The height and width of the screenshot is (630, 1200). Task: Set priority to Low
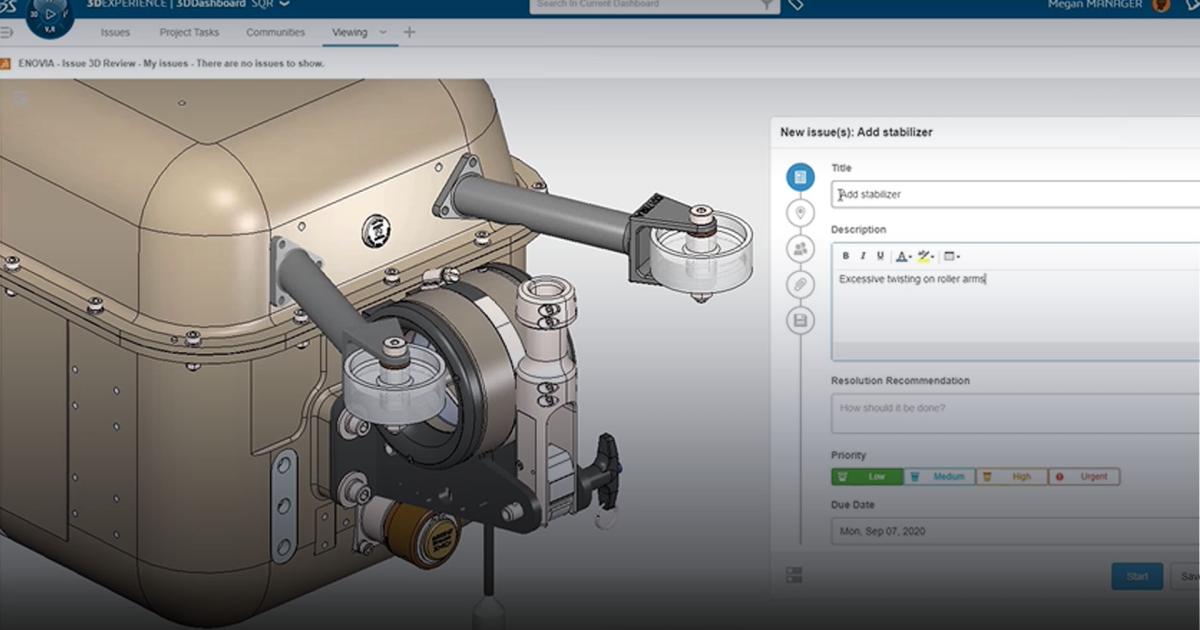(x=867, y=477)
